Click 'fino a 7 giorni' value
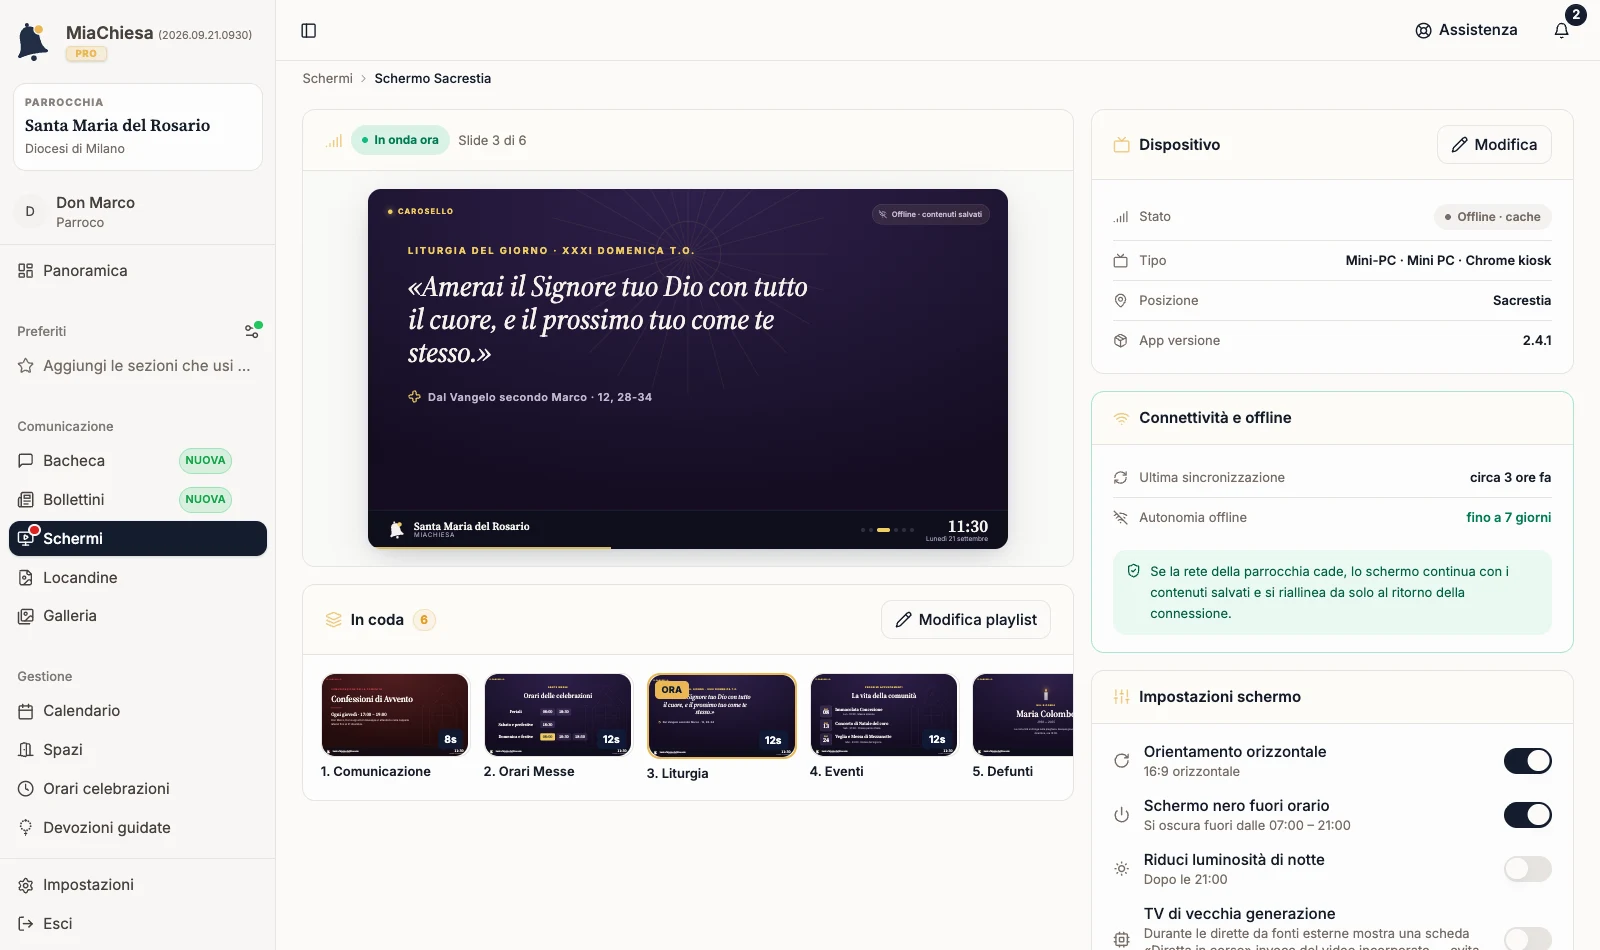The image size is (1600, 950). tap(1509, 518)
